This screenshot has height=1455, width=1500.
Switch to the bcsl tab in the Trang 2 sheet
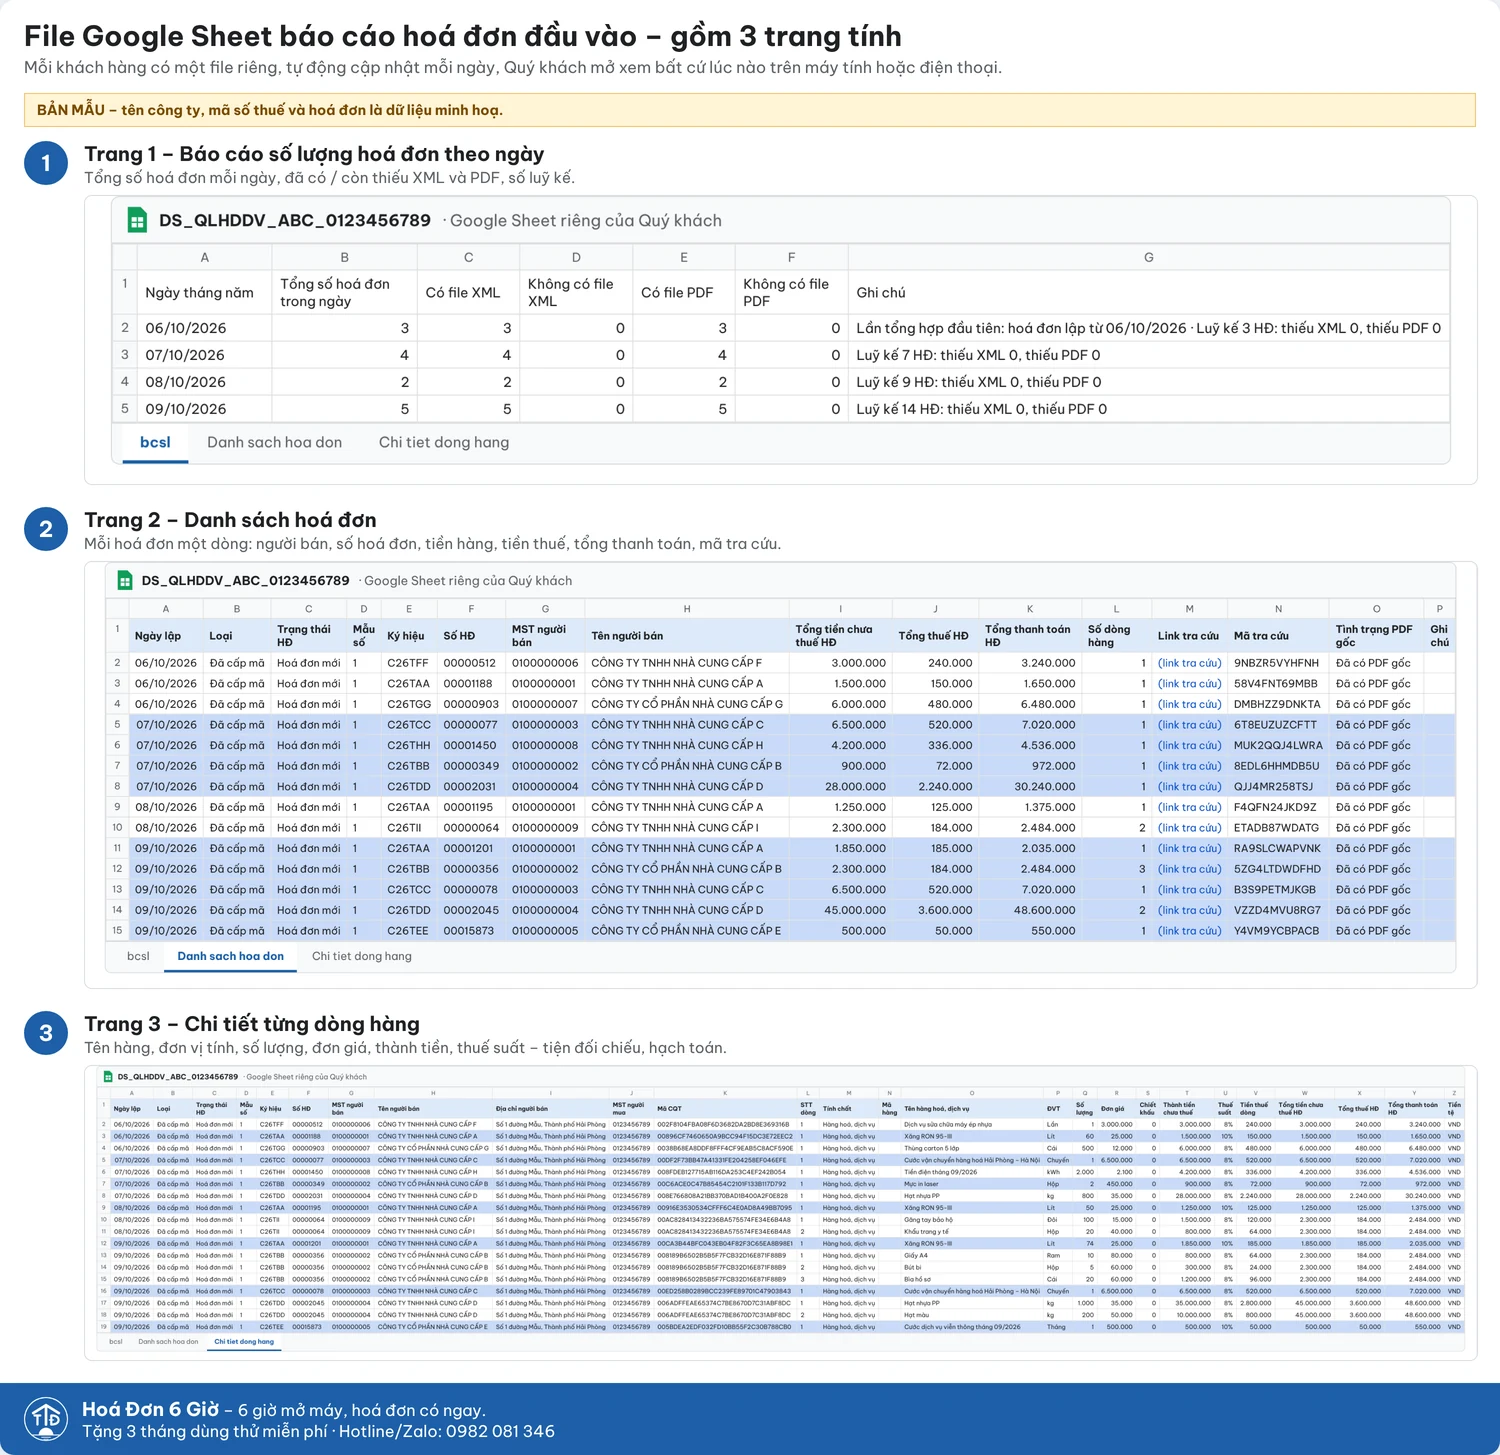(138, 956)
